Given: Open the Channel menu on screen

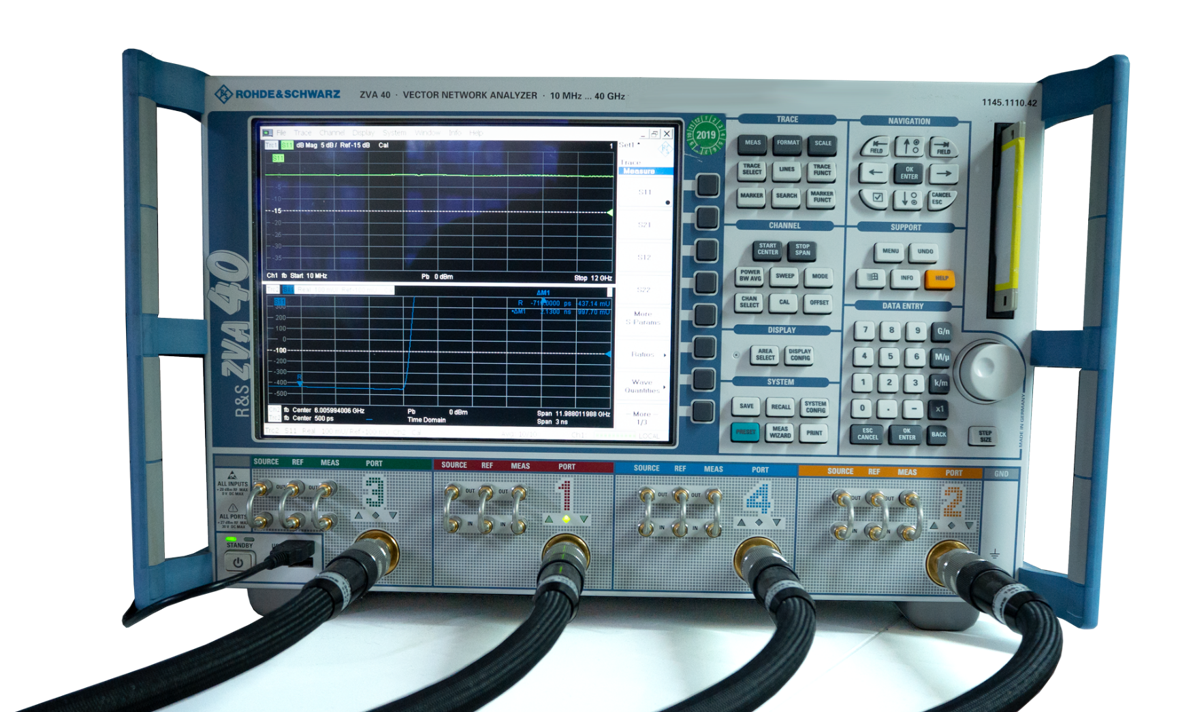Looking at the screenshot, I should pos(332,133).
